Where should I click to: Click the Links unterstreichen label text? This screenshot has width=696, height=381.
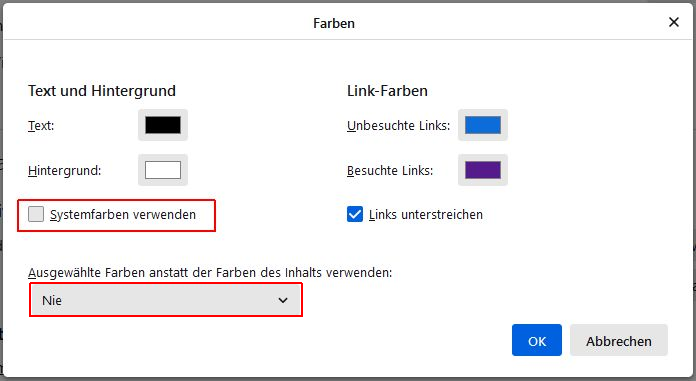tap(426, 214)
